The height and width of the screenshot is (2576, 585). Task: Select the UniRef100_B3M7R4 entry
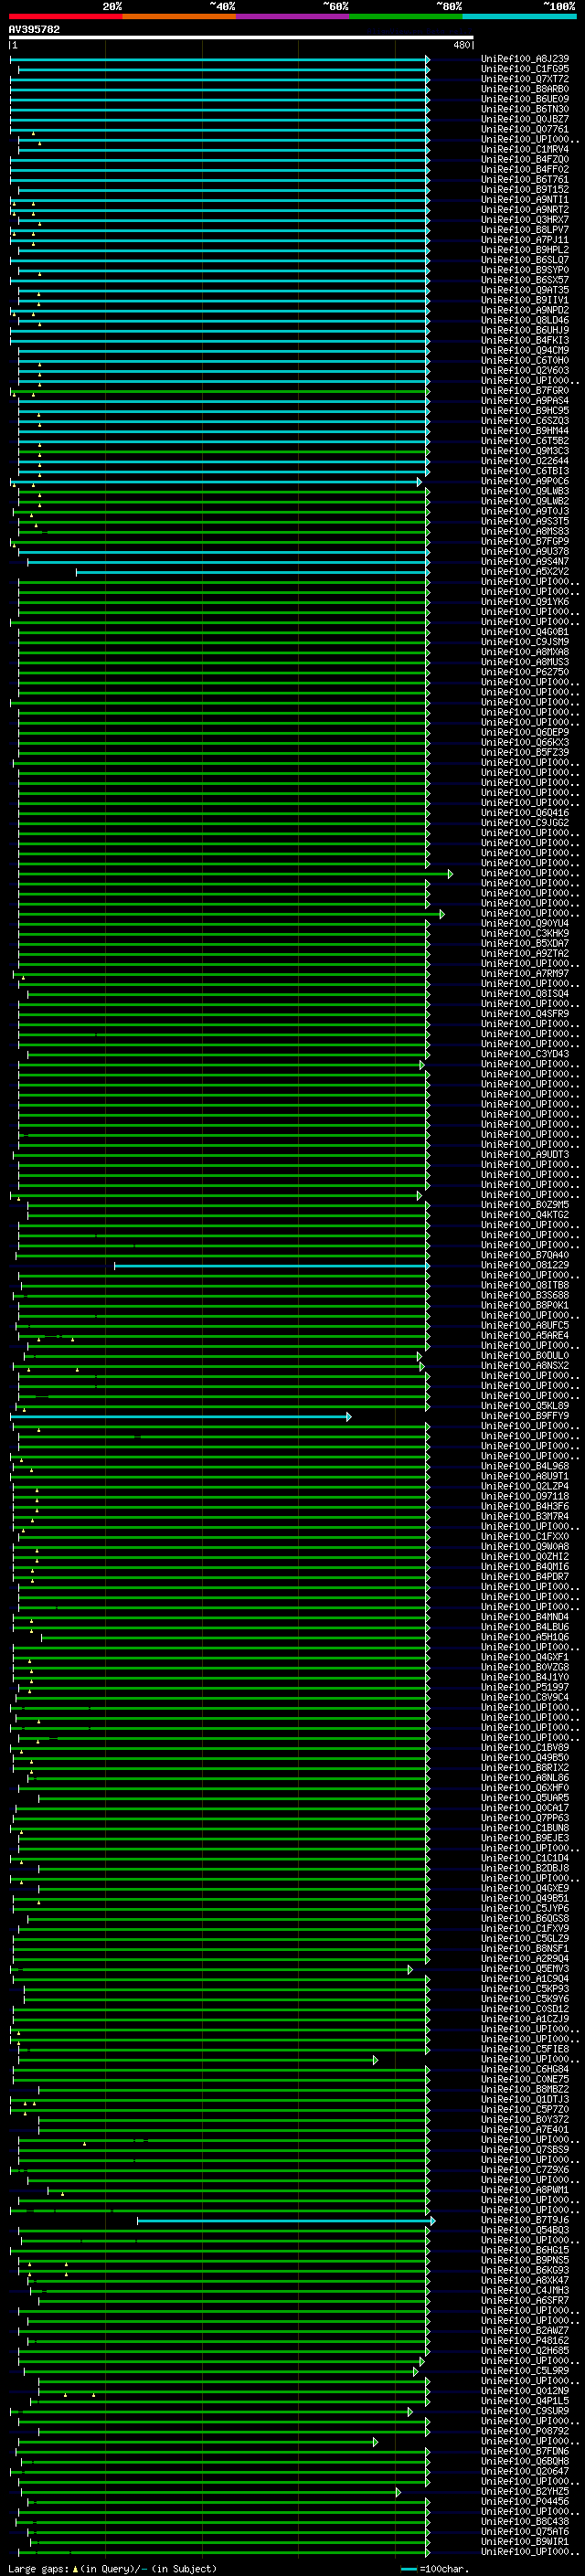coord(525,1516)
